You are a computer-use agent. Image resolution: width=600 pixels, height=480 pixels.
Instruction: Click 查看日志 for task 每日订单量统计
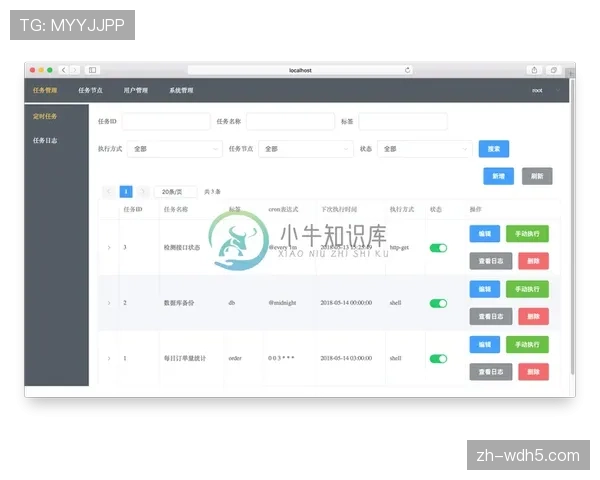click(491, 372)
